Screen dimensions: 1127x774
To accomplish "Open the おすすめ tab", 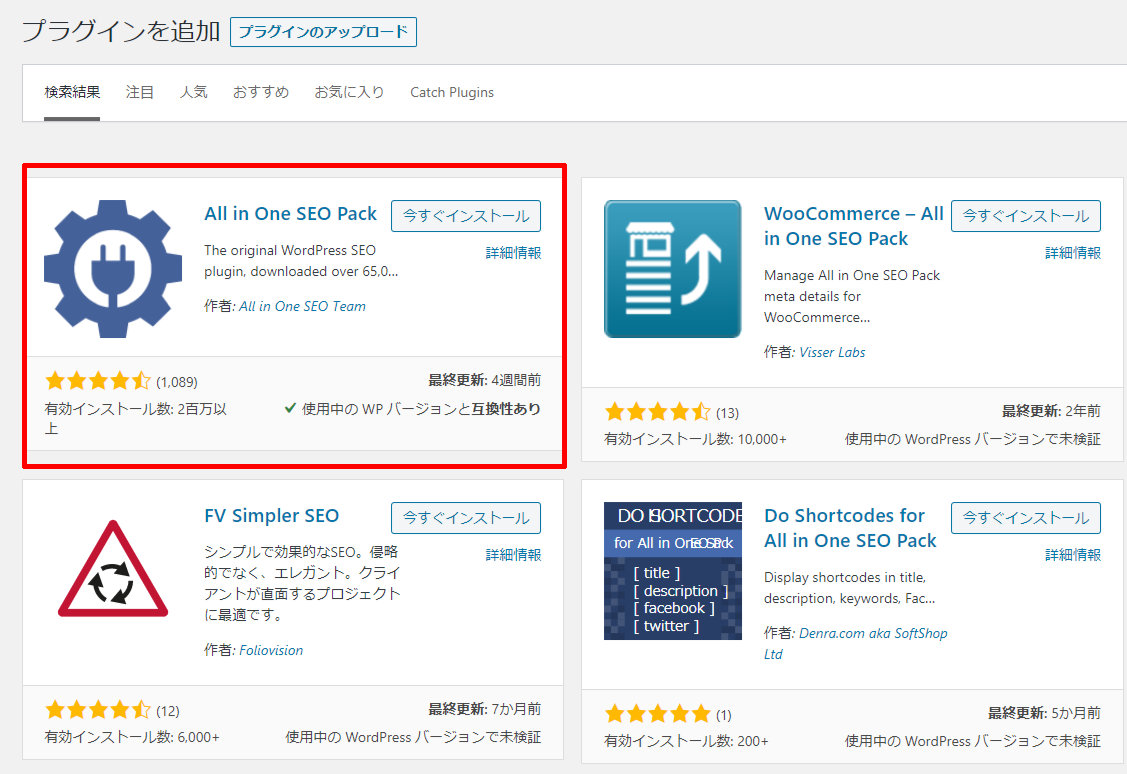I will (260, 92).
